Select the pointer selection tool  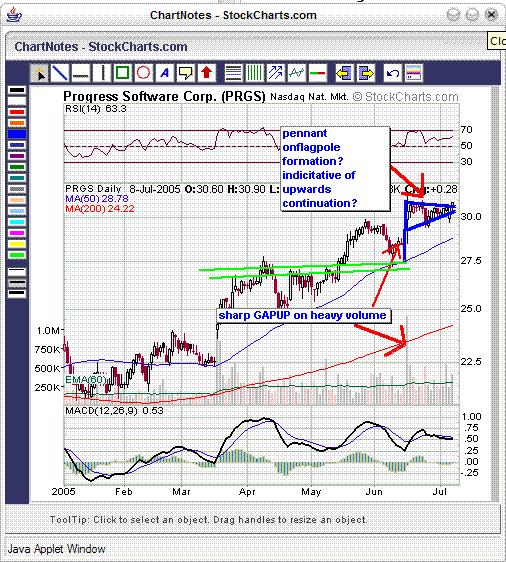39,73
